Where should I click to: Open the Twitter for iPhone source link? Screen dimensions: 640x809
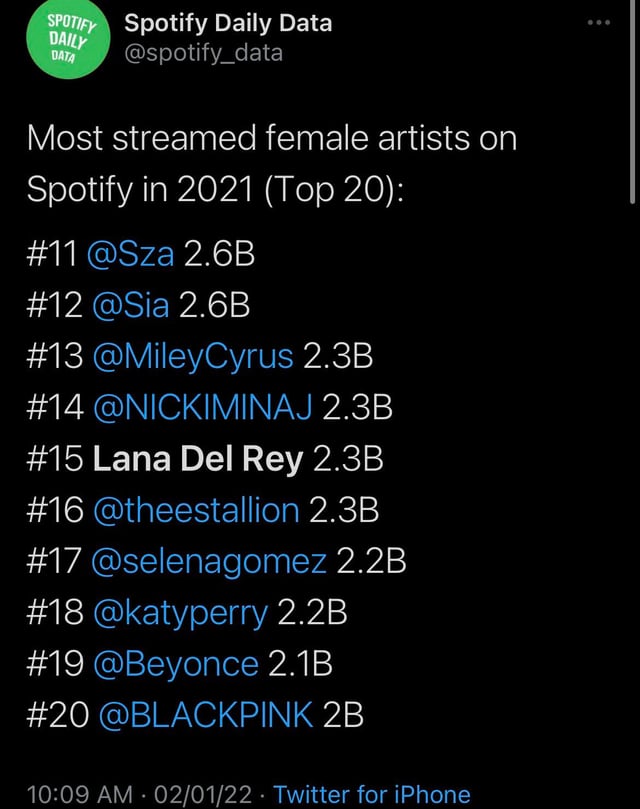coord(372,795)
